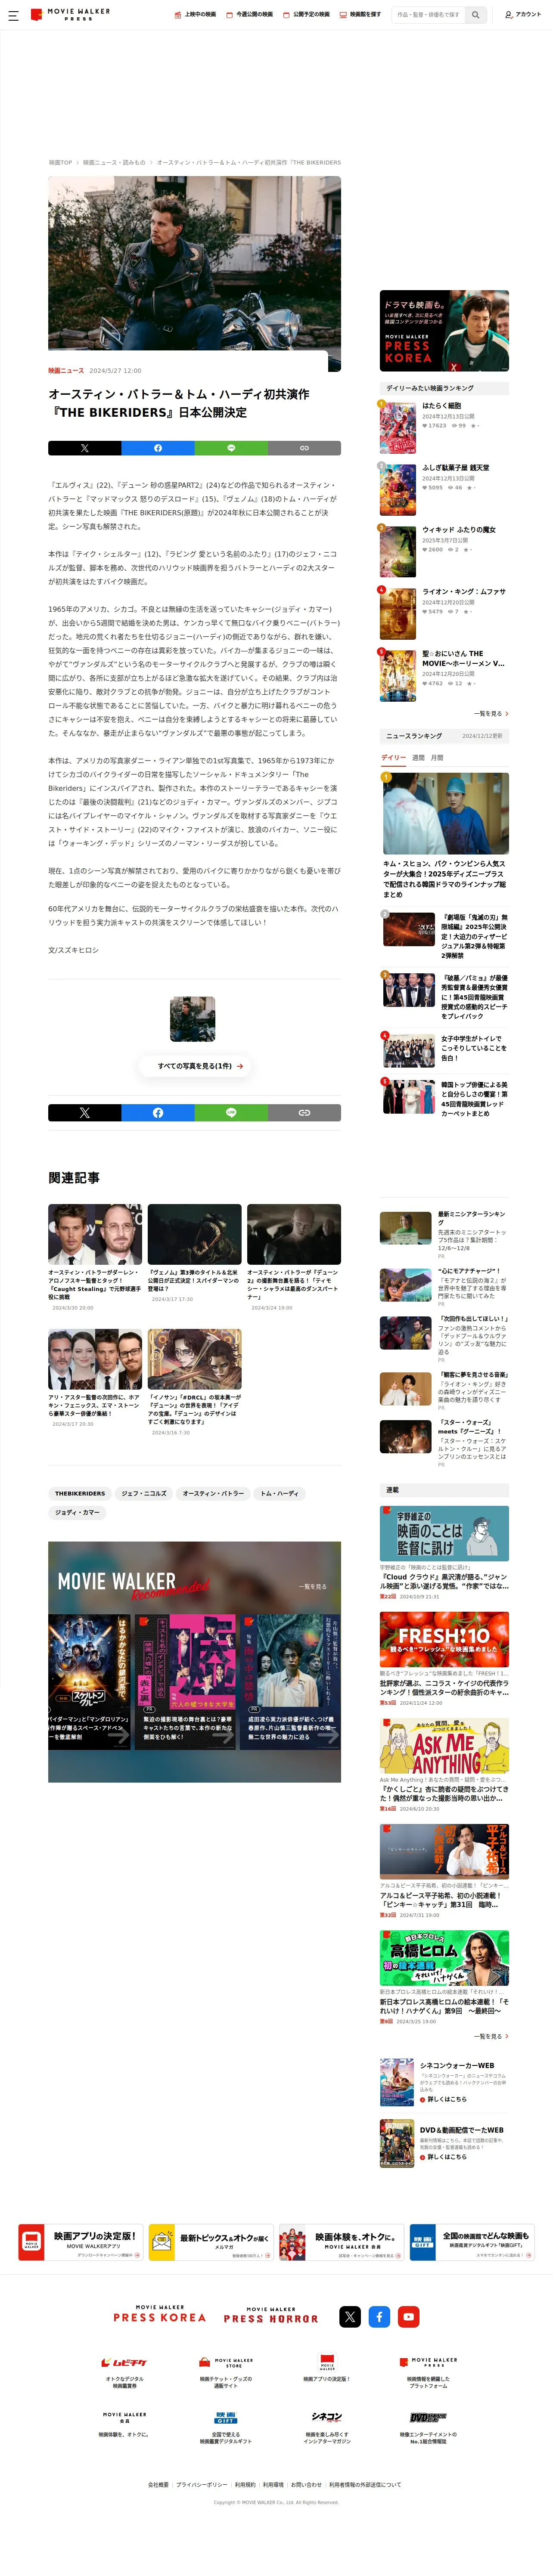Screen dimensions: 553x2576
Task: Open the MOVIE WALKER STORE logo in footer
Action: point(226,2362)
